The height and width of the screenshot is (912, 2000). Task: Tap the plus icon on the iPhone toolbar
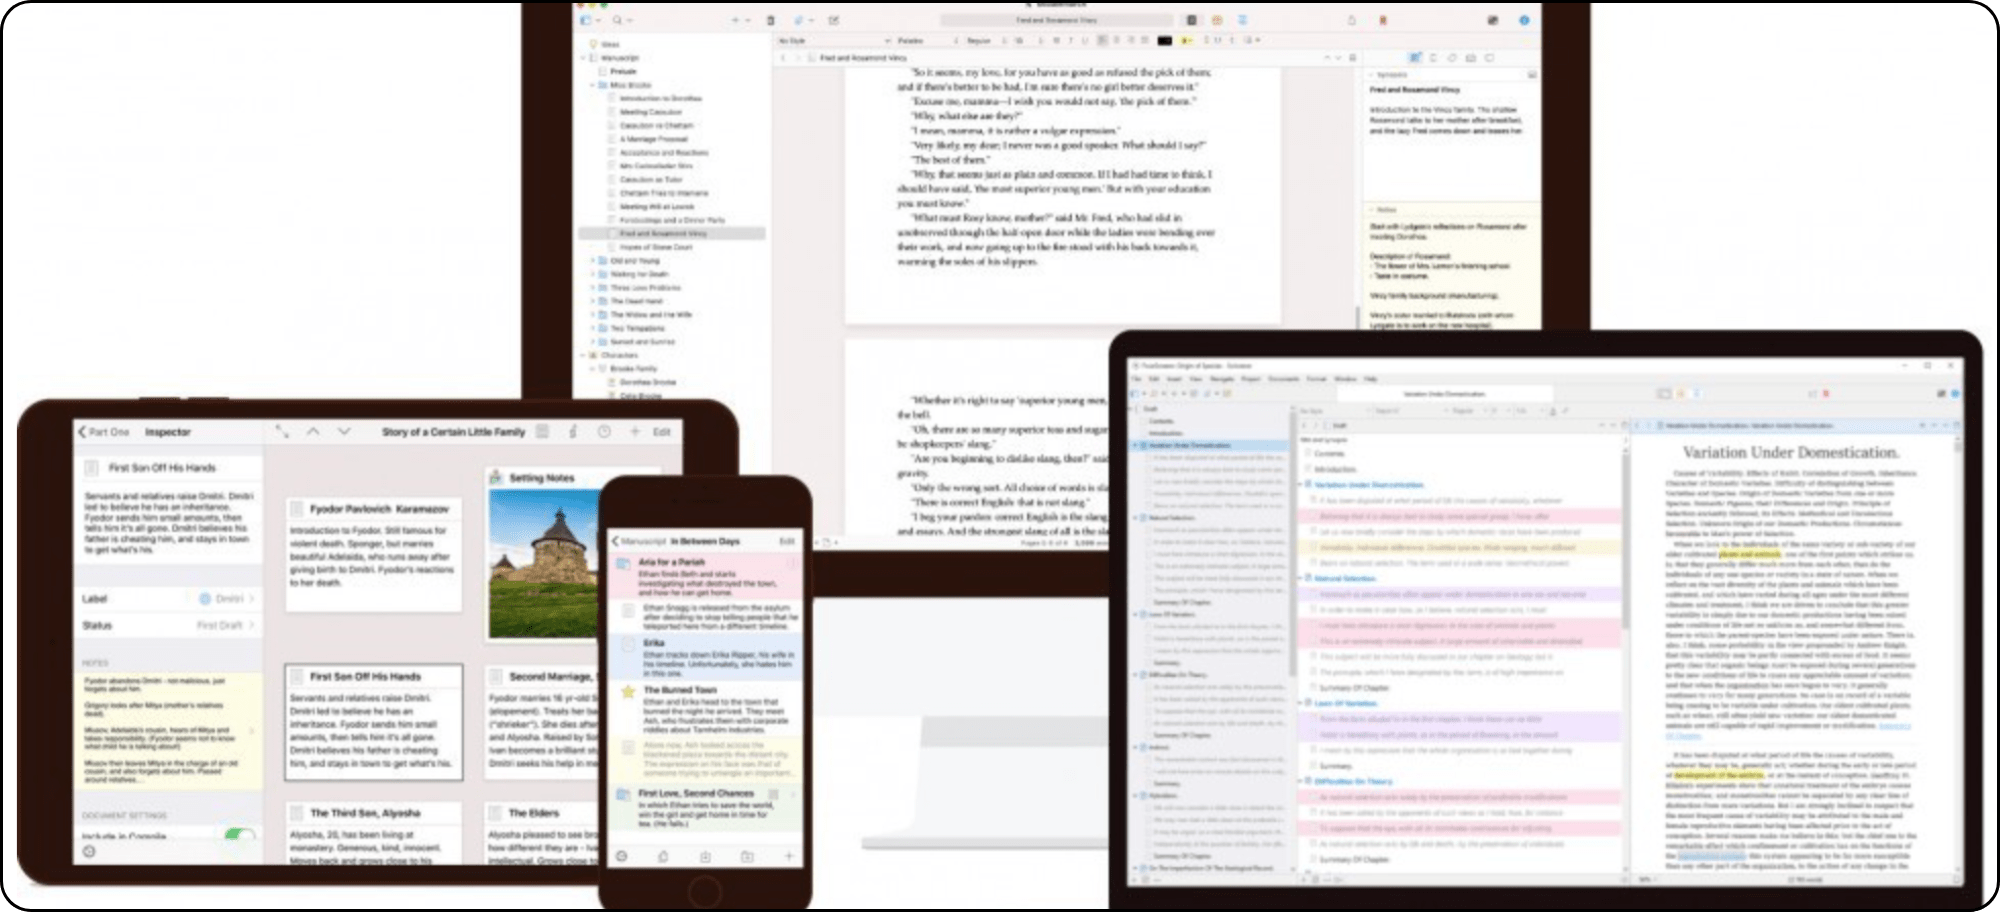pyautogui.click(x=789, y=856)
